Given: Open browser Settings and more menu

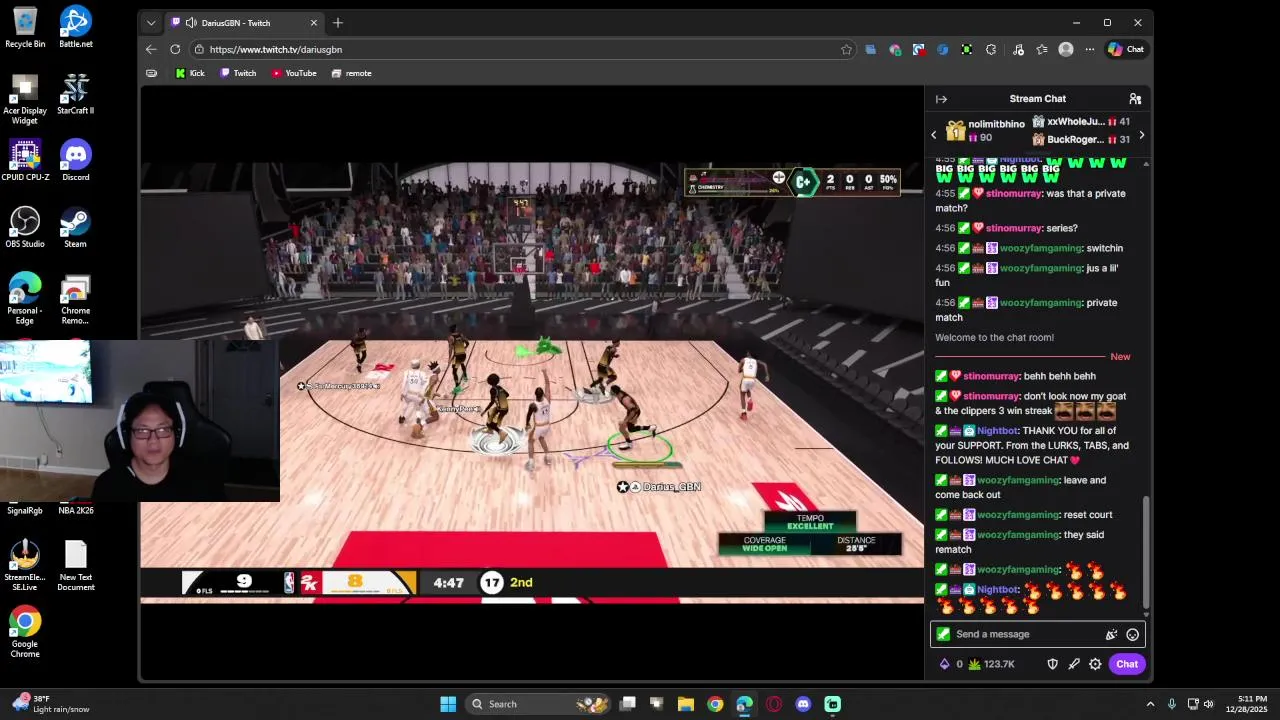Looking at the screenshot, I should (1090, 49).
